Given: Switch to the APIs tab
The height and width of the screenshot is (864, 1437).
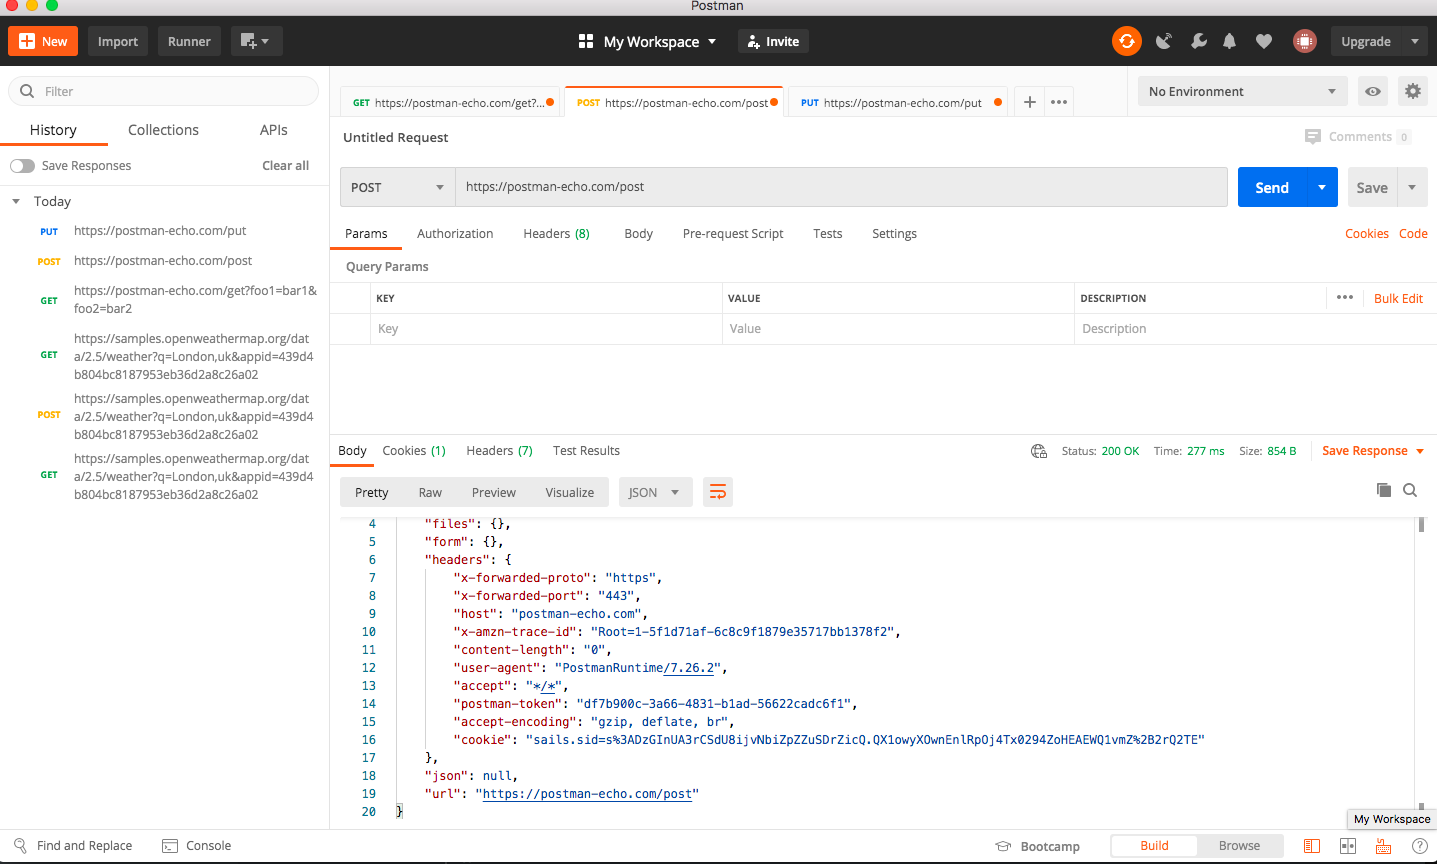Looking at the screenshot, I should click(273, 130).
